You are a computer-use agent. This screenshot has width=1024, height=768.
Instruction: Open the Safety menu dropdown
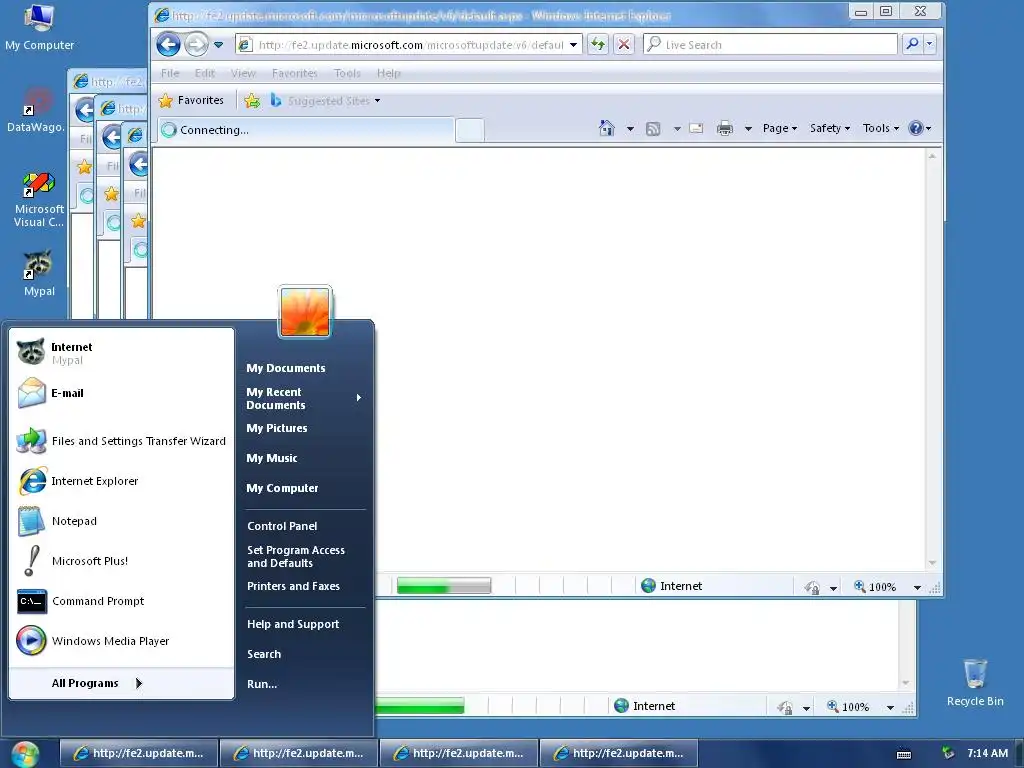830,129
